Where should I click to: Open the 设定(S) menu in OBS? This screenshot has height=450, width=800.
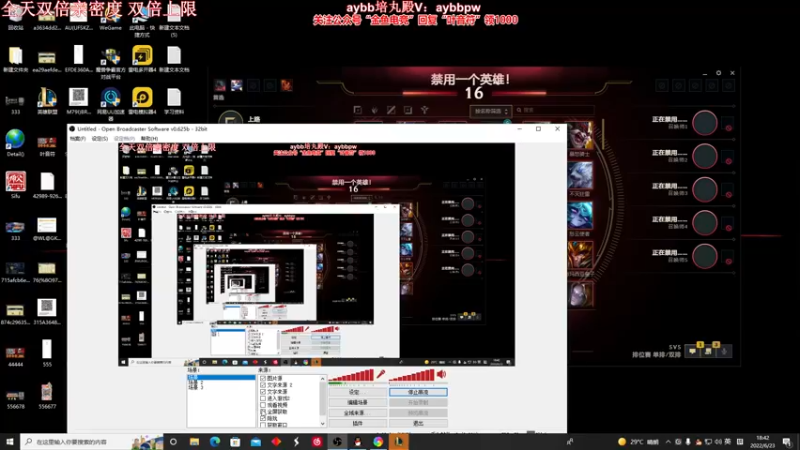pyautogui.click(x=99, y=139)
